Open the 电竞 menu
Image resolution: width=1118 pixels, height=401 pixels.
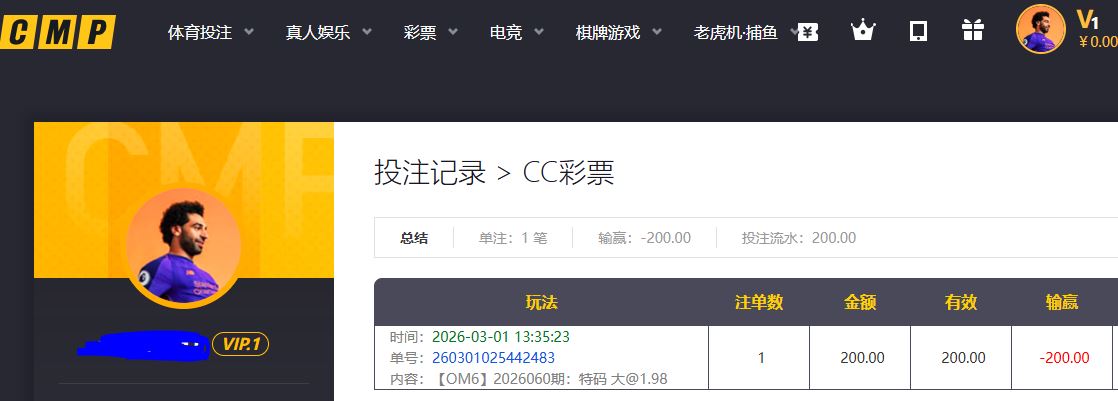[516, 33]
